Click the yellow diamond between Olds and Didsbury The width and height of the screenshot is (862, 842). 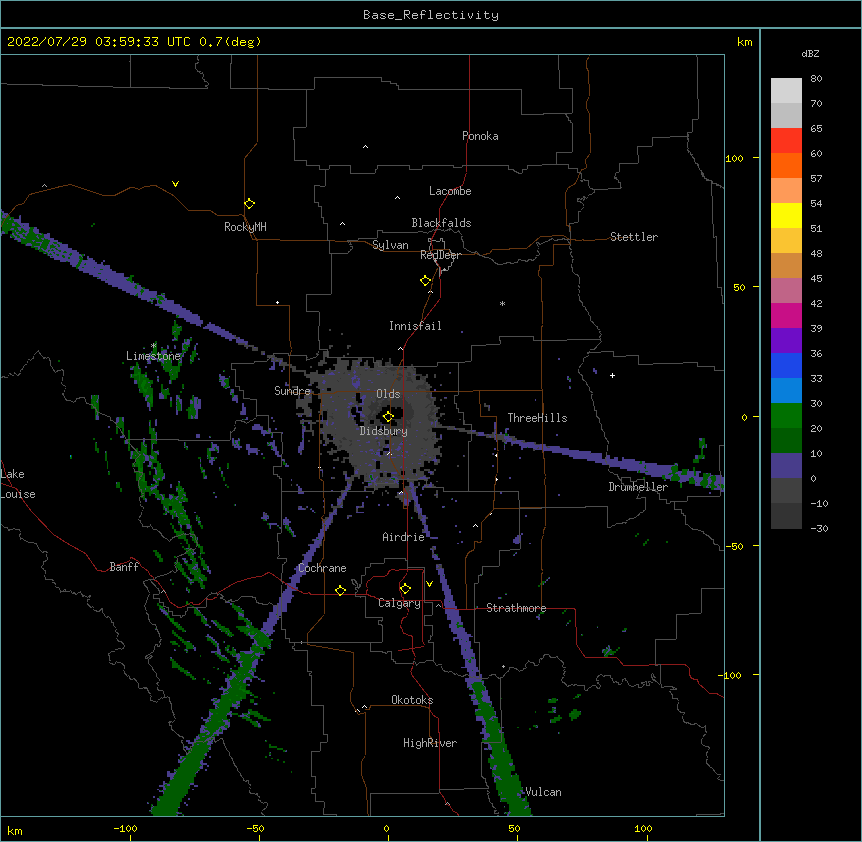(x=388, y=417)
